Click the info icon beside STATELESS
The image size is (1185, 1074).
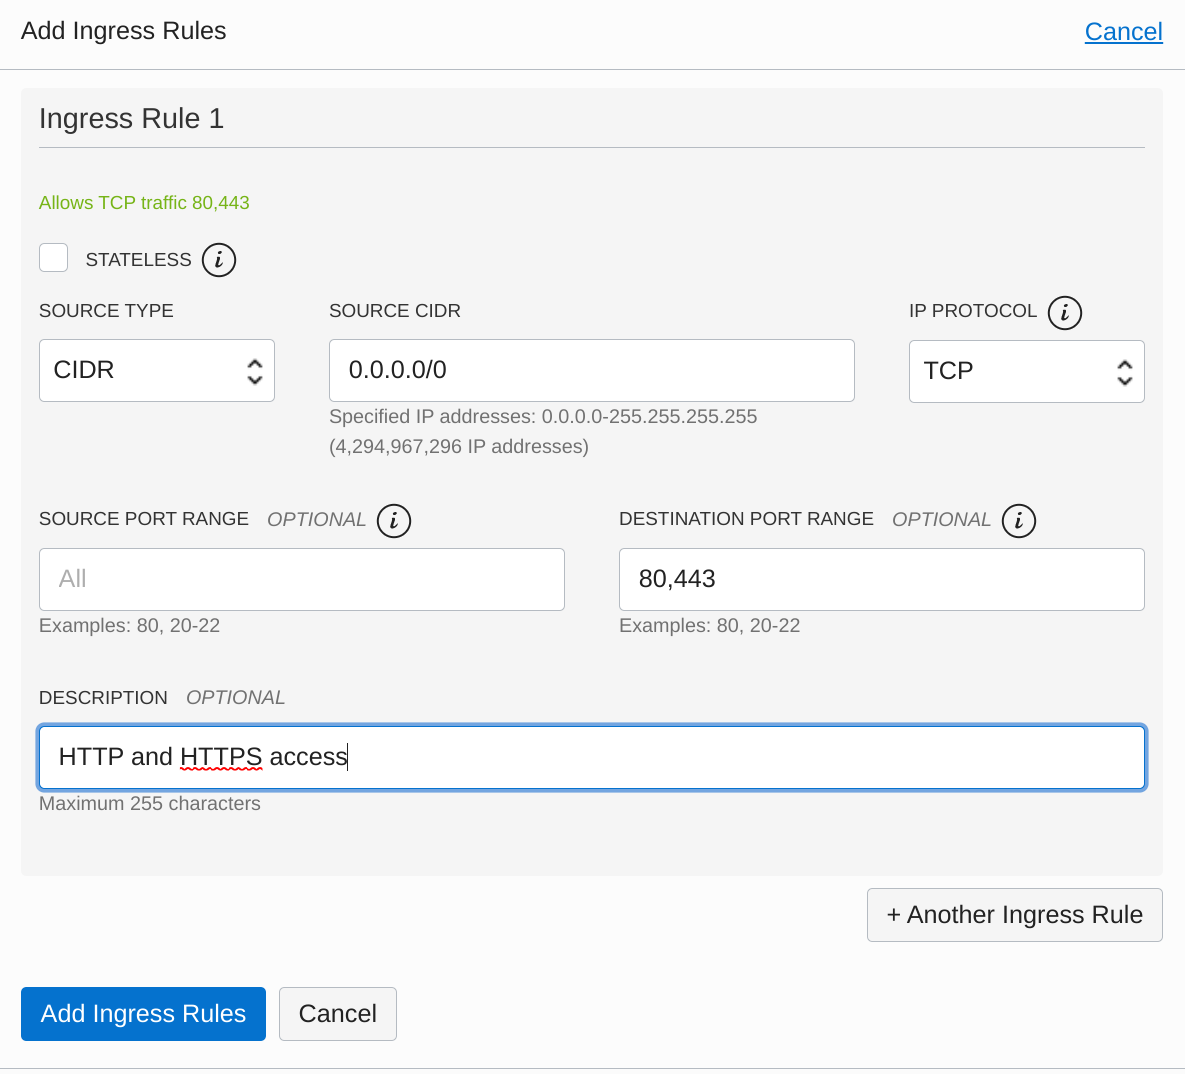[218, 260]
